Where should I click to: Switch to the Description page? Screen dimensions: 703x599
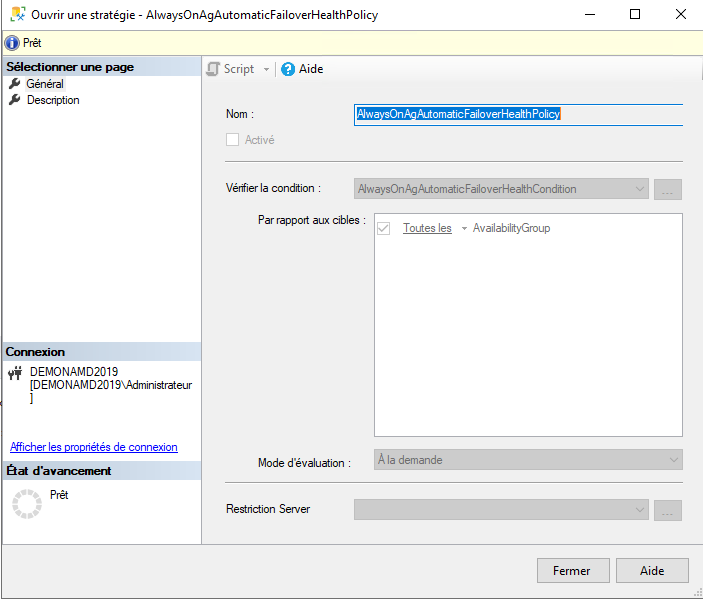click(x=53, y=100)
